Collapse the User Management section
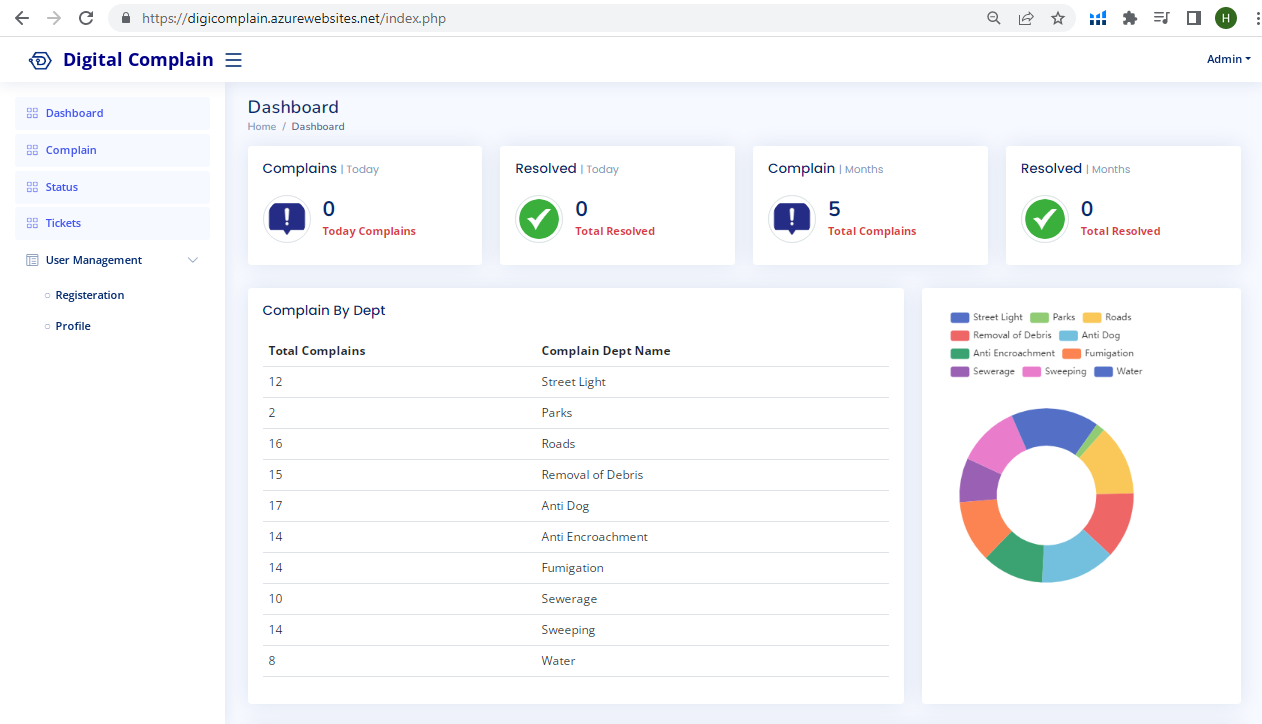The image size is (1262, 724). (x=192, y=260)
